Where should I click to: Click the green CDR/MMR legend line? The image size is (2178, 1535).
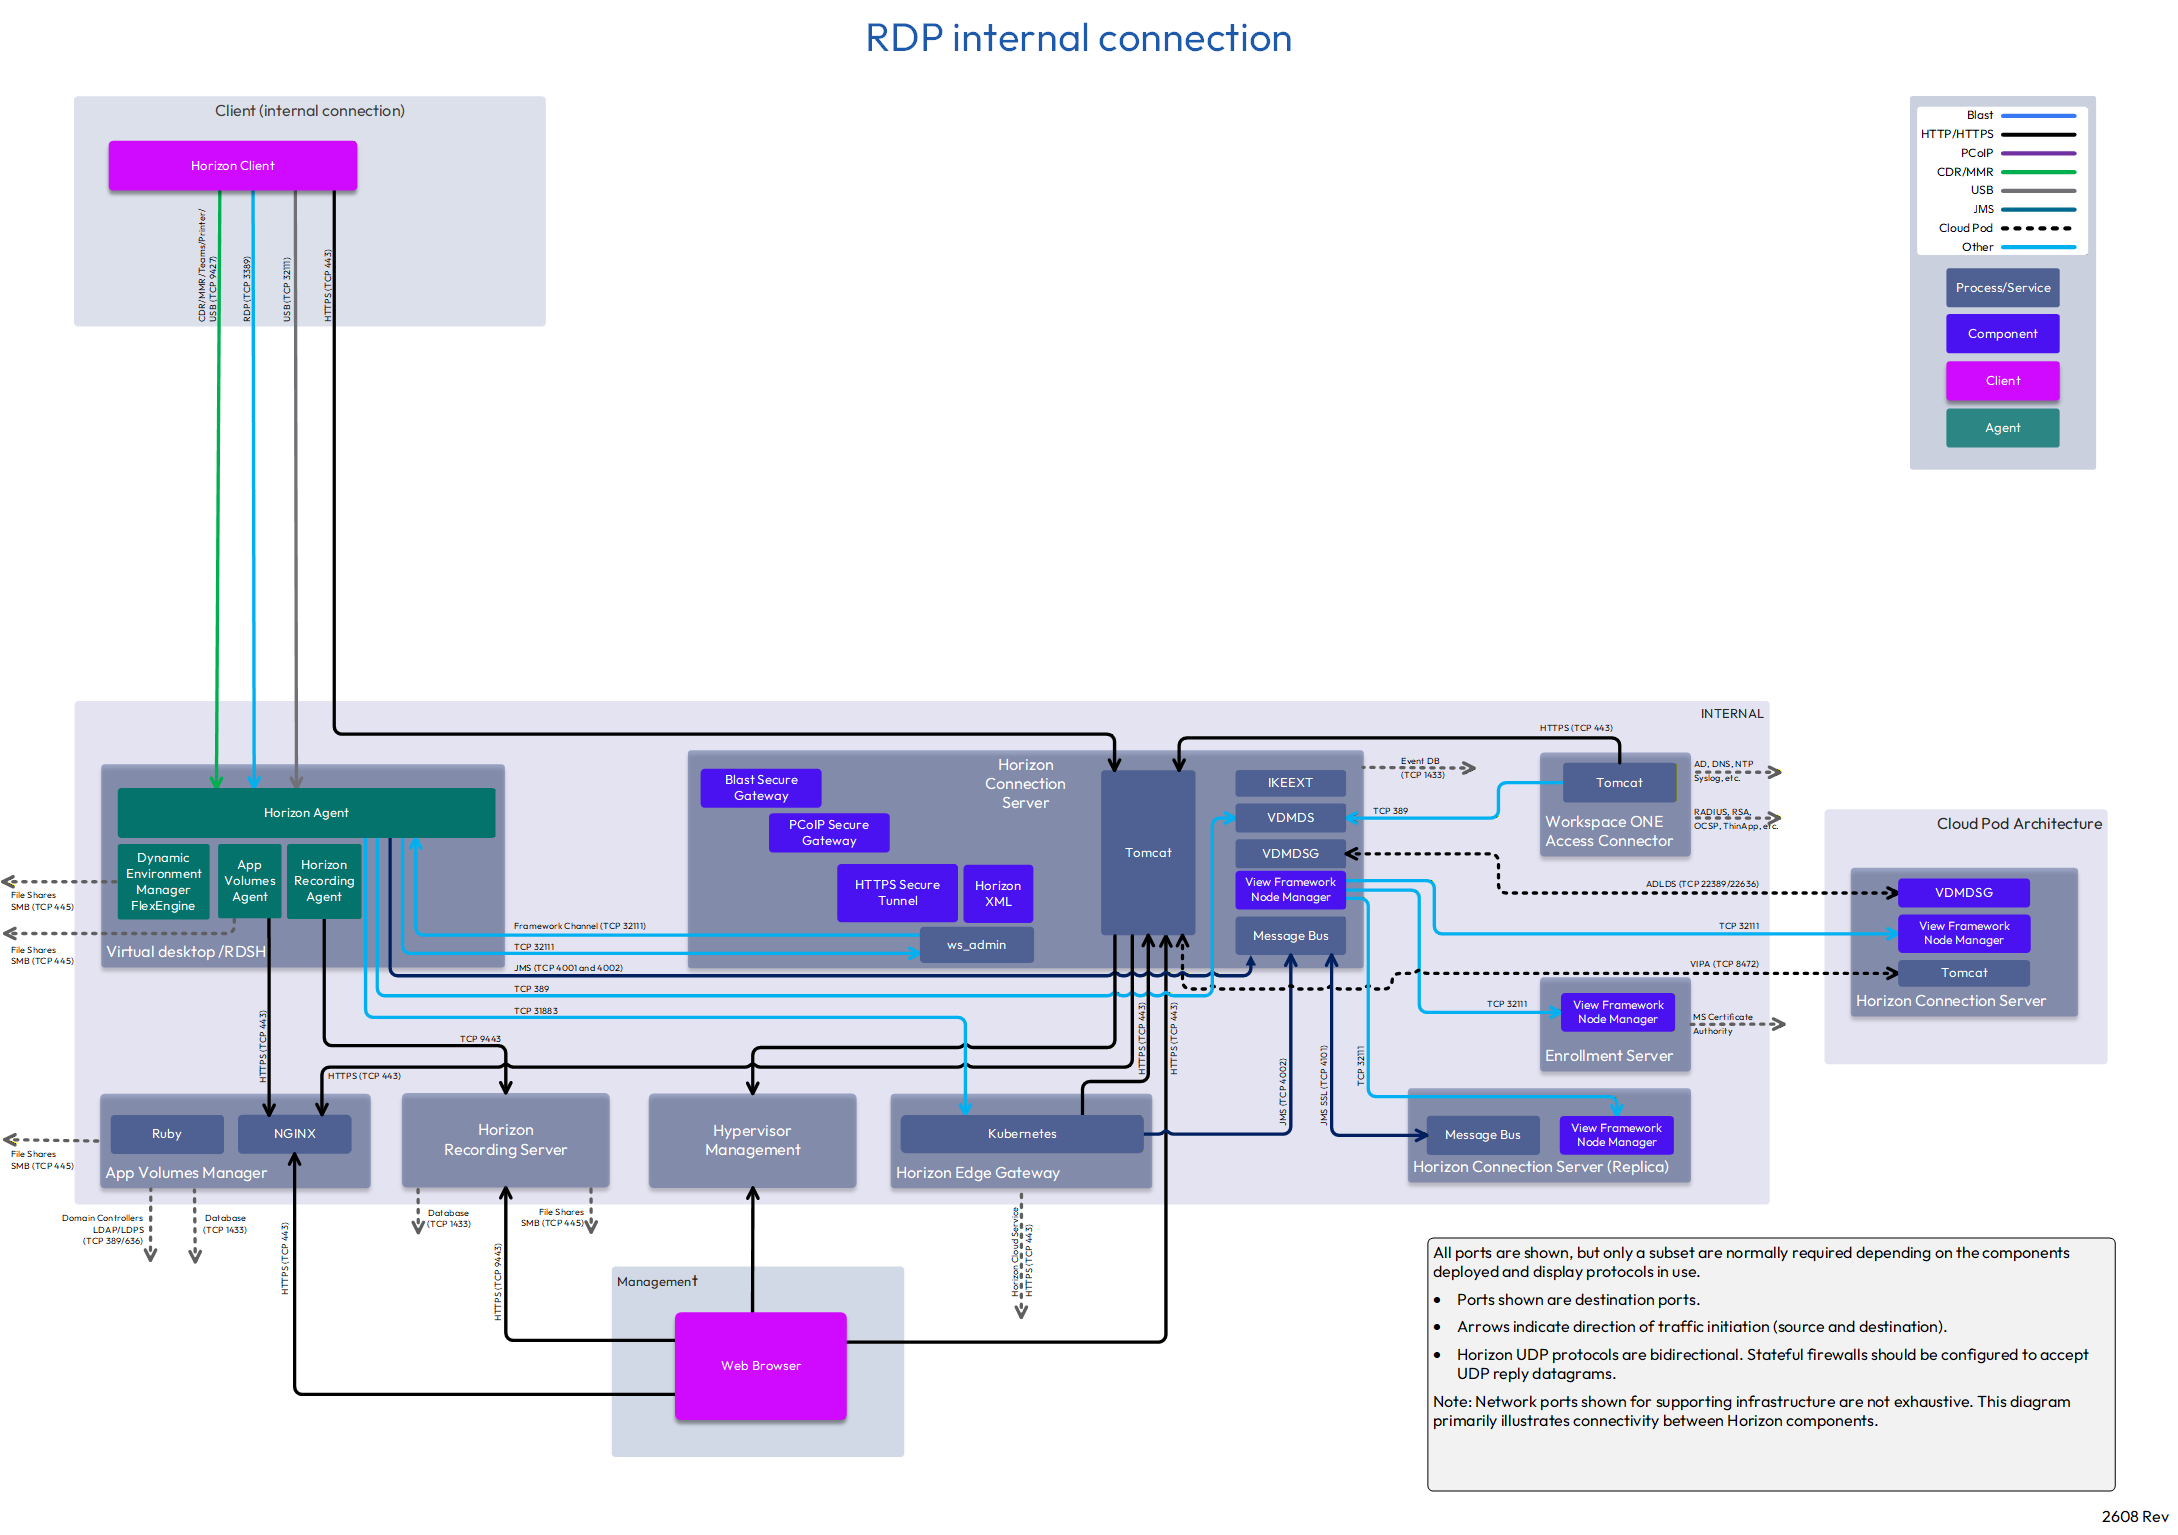tap(2038, 172)
